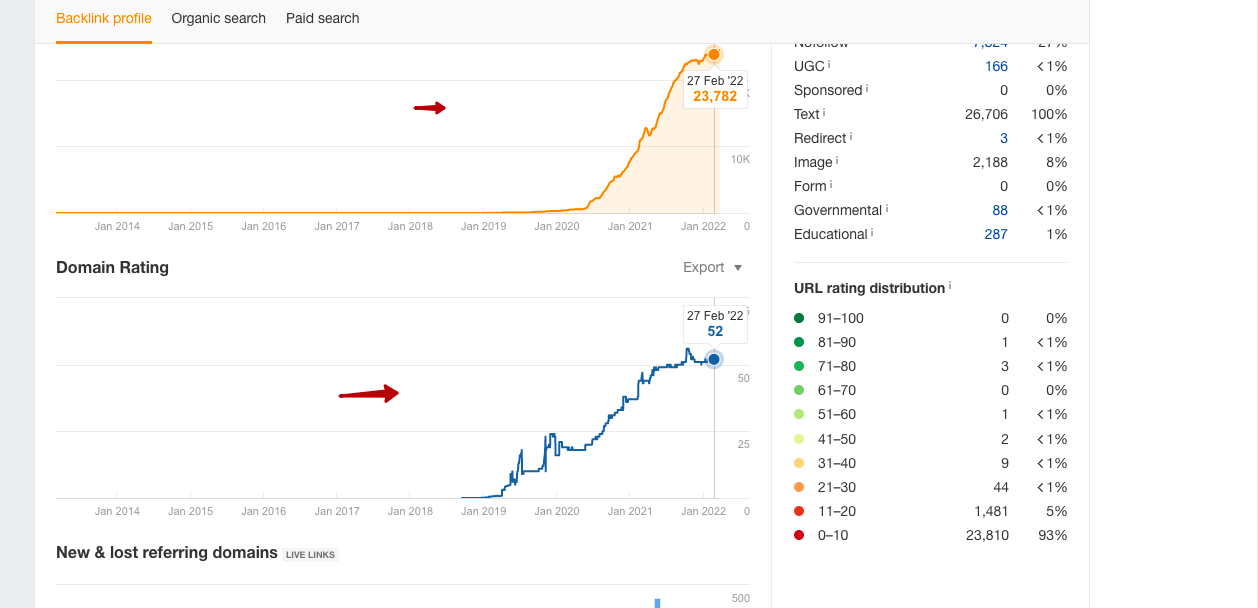The width and height of the screenshot is (1258, 608).
Task: Click the red dot for 0–10 rating
Action: point(799,535)
